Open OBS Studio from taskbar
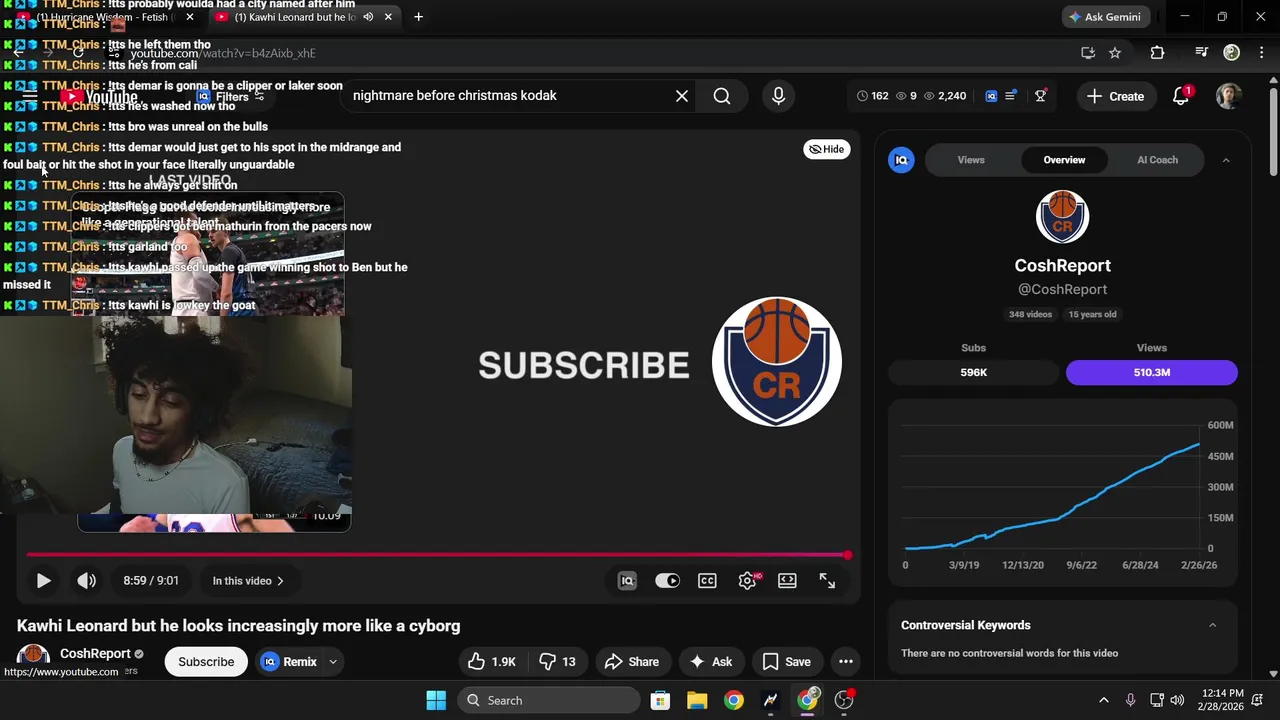The width and height of the screenshot is (1280, 720). coord(844,700)
